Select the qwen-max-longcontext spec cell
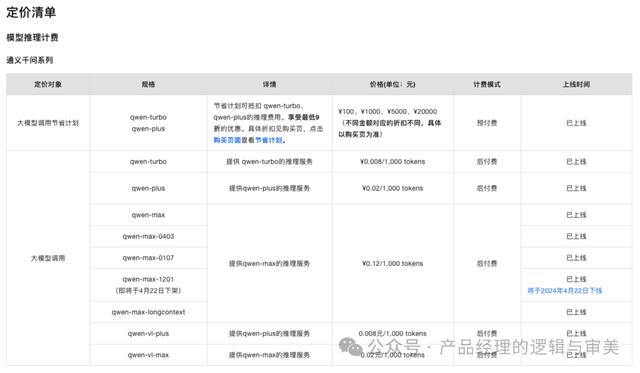640x373 pixels. (148, 312)
